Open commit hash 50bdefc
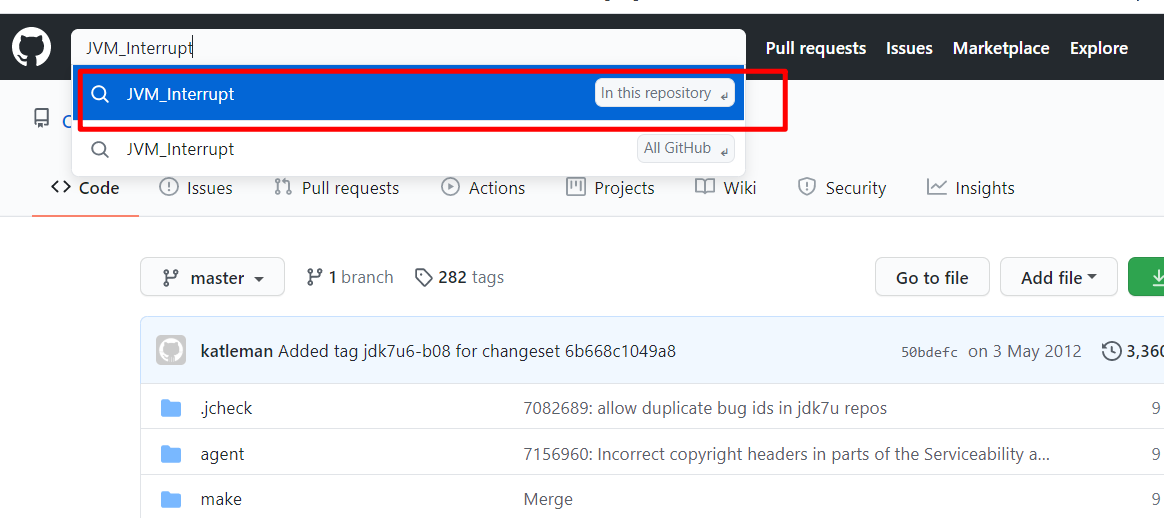This screenshot has width=1164, height=518. tap(929, 352)
